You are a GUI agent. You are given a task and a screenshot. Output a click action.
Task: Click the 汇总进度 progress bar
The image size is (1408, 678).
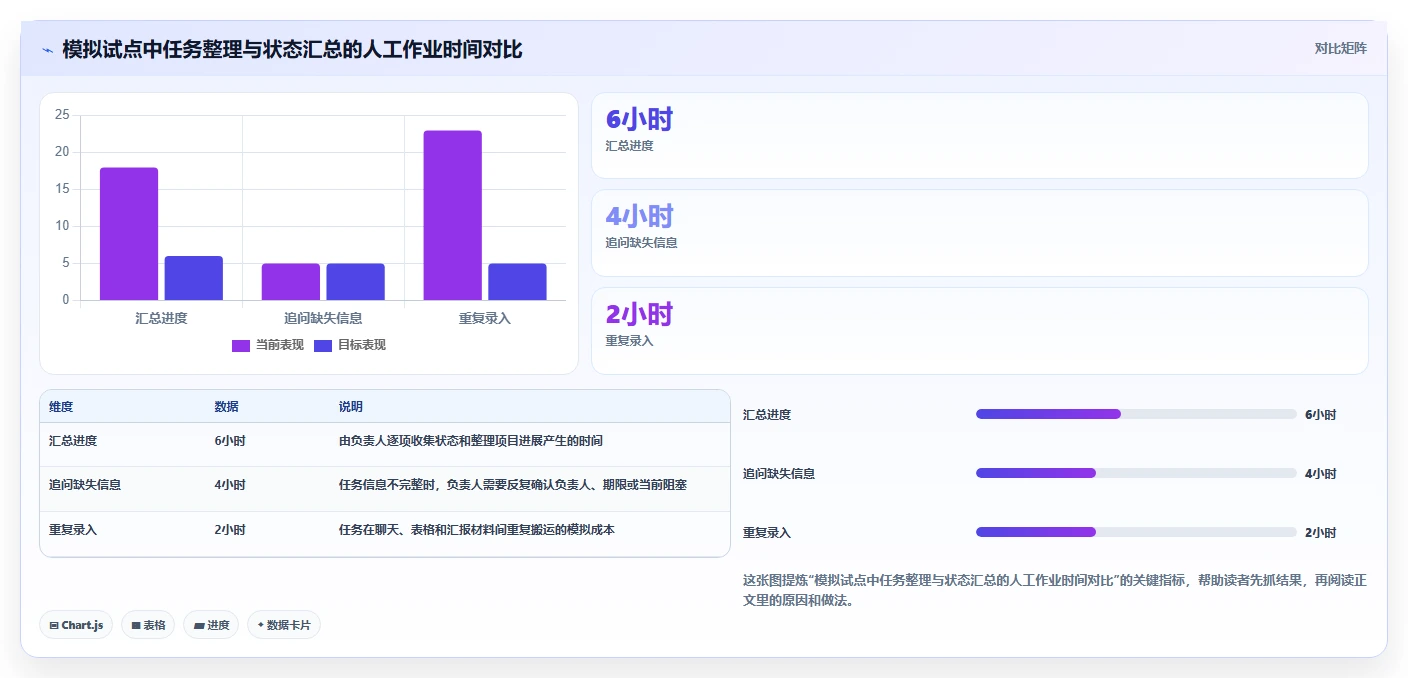point(1136,414)
